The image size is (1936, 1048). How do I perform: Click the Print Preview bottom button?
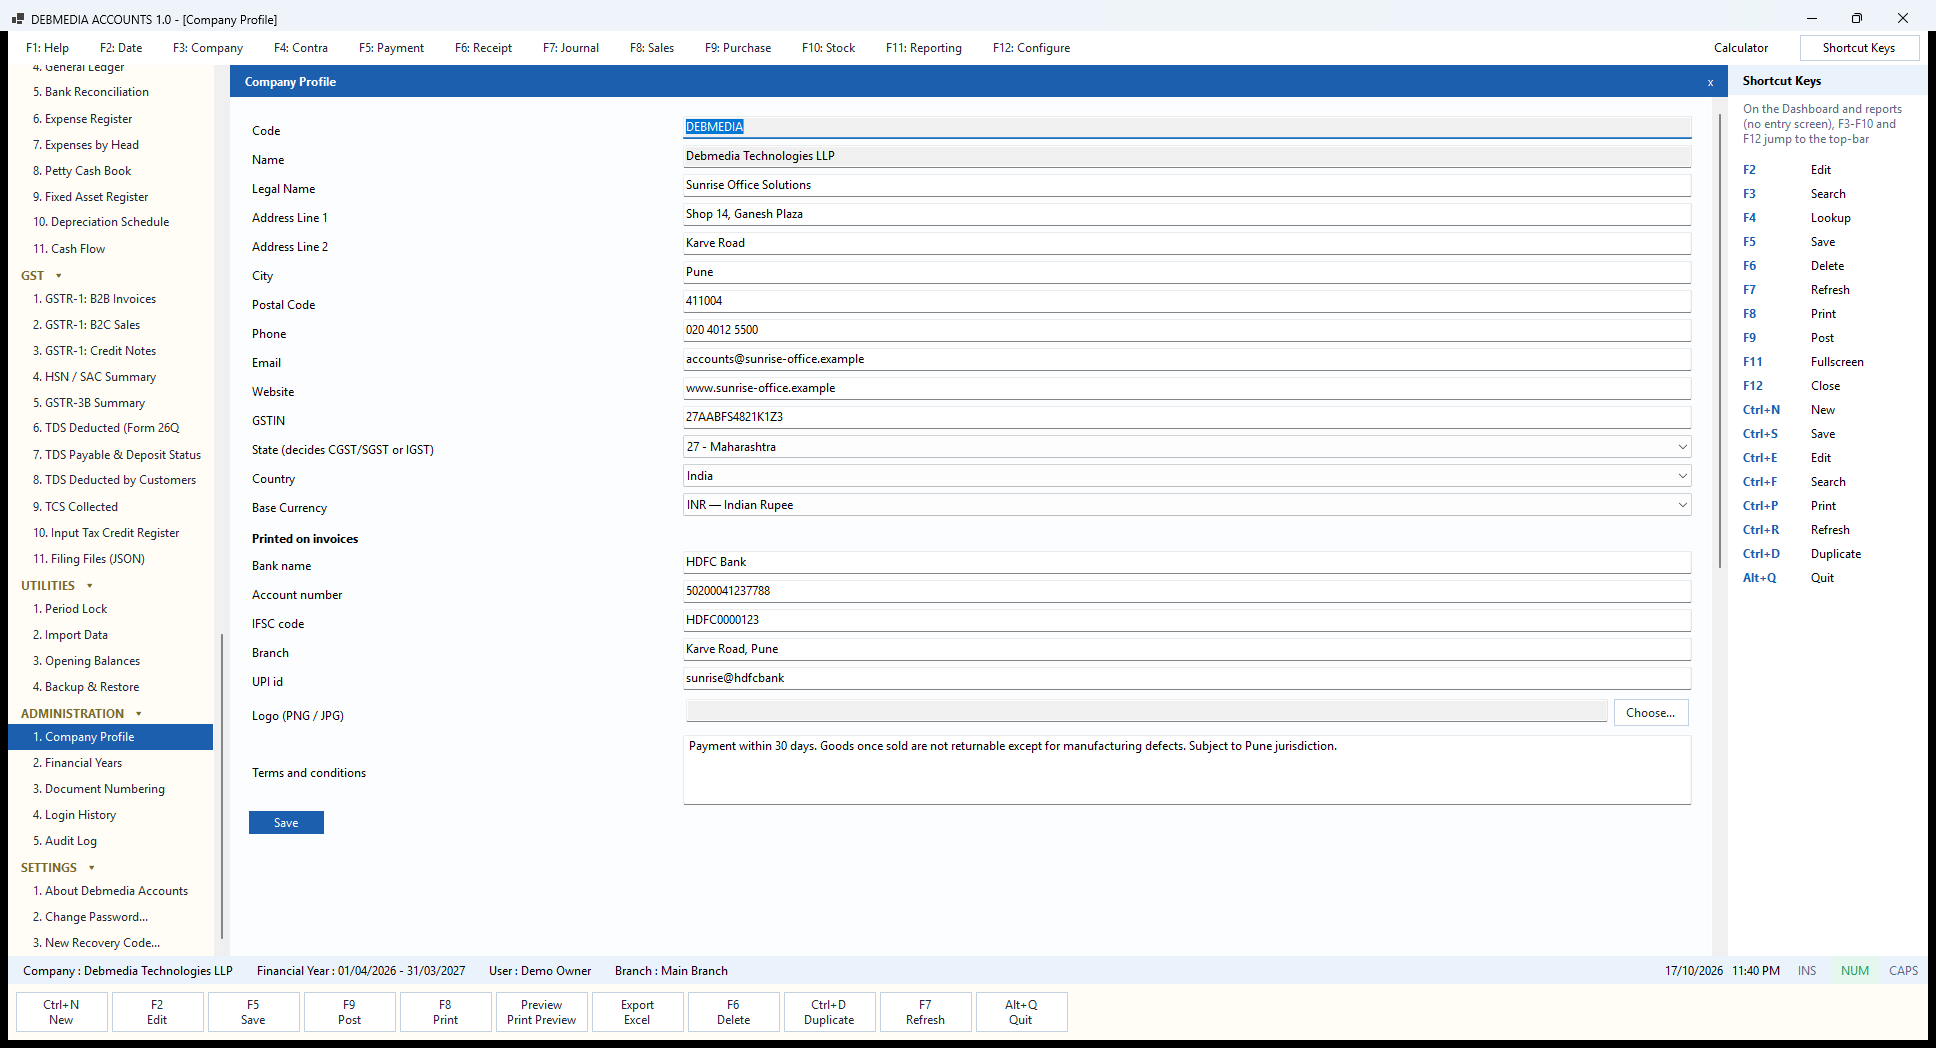click(x=541, y=1012)
